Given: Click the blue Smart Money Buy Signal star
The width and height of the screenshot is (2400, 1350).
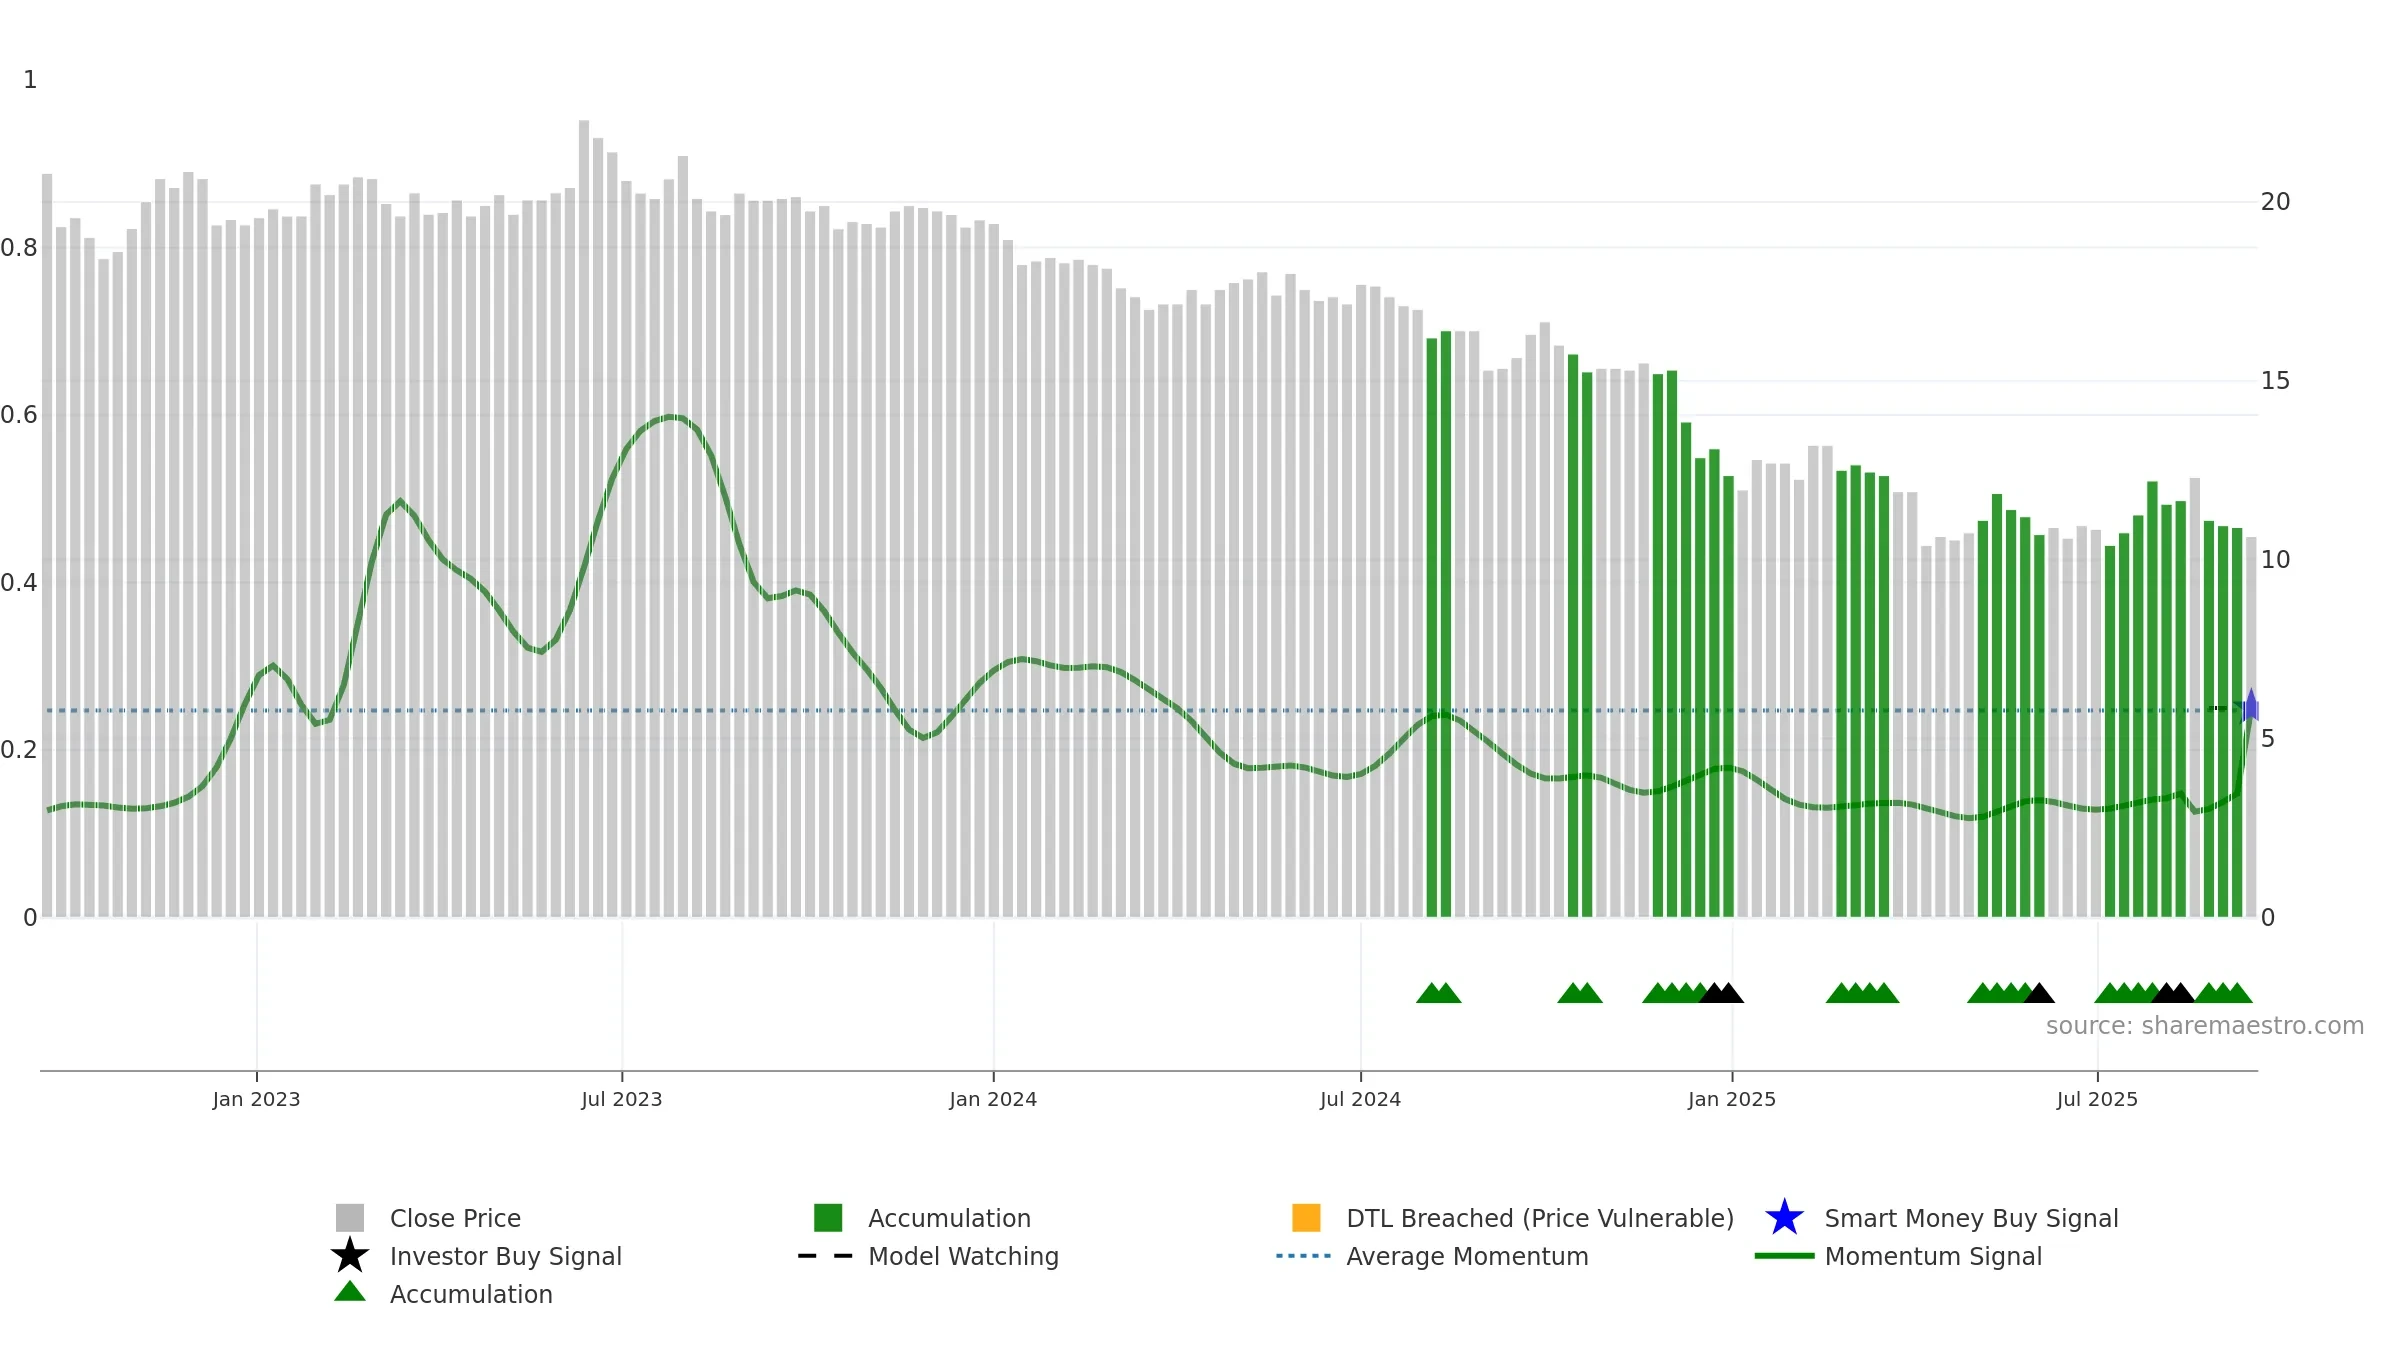Looking at the screenshot, I should click(1784, 1218).
